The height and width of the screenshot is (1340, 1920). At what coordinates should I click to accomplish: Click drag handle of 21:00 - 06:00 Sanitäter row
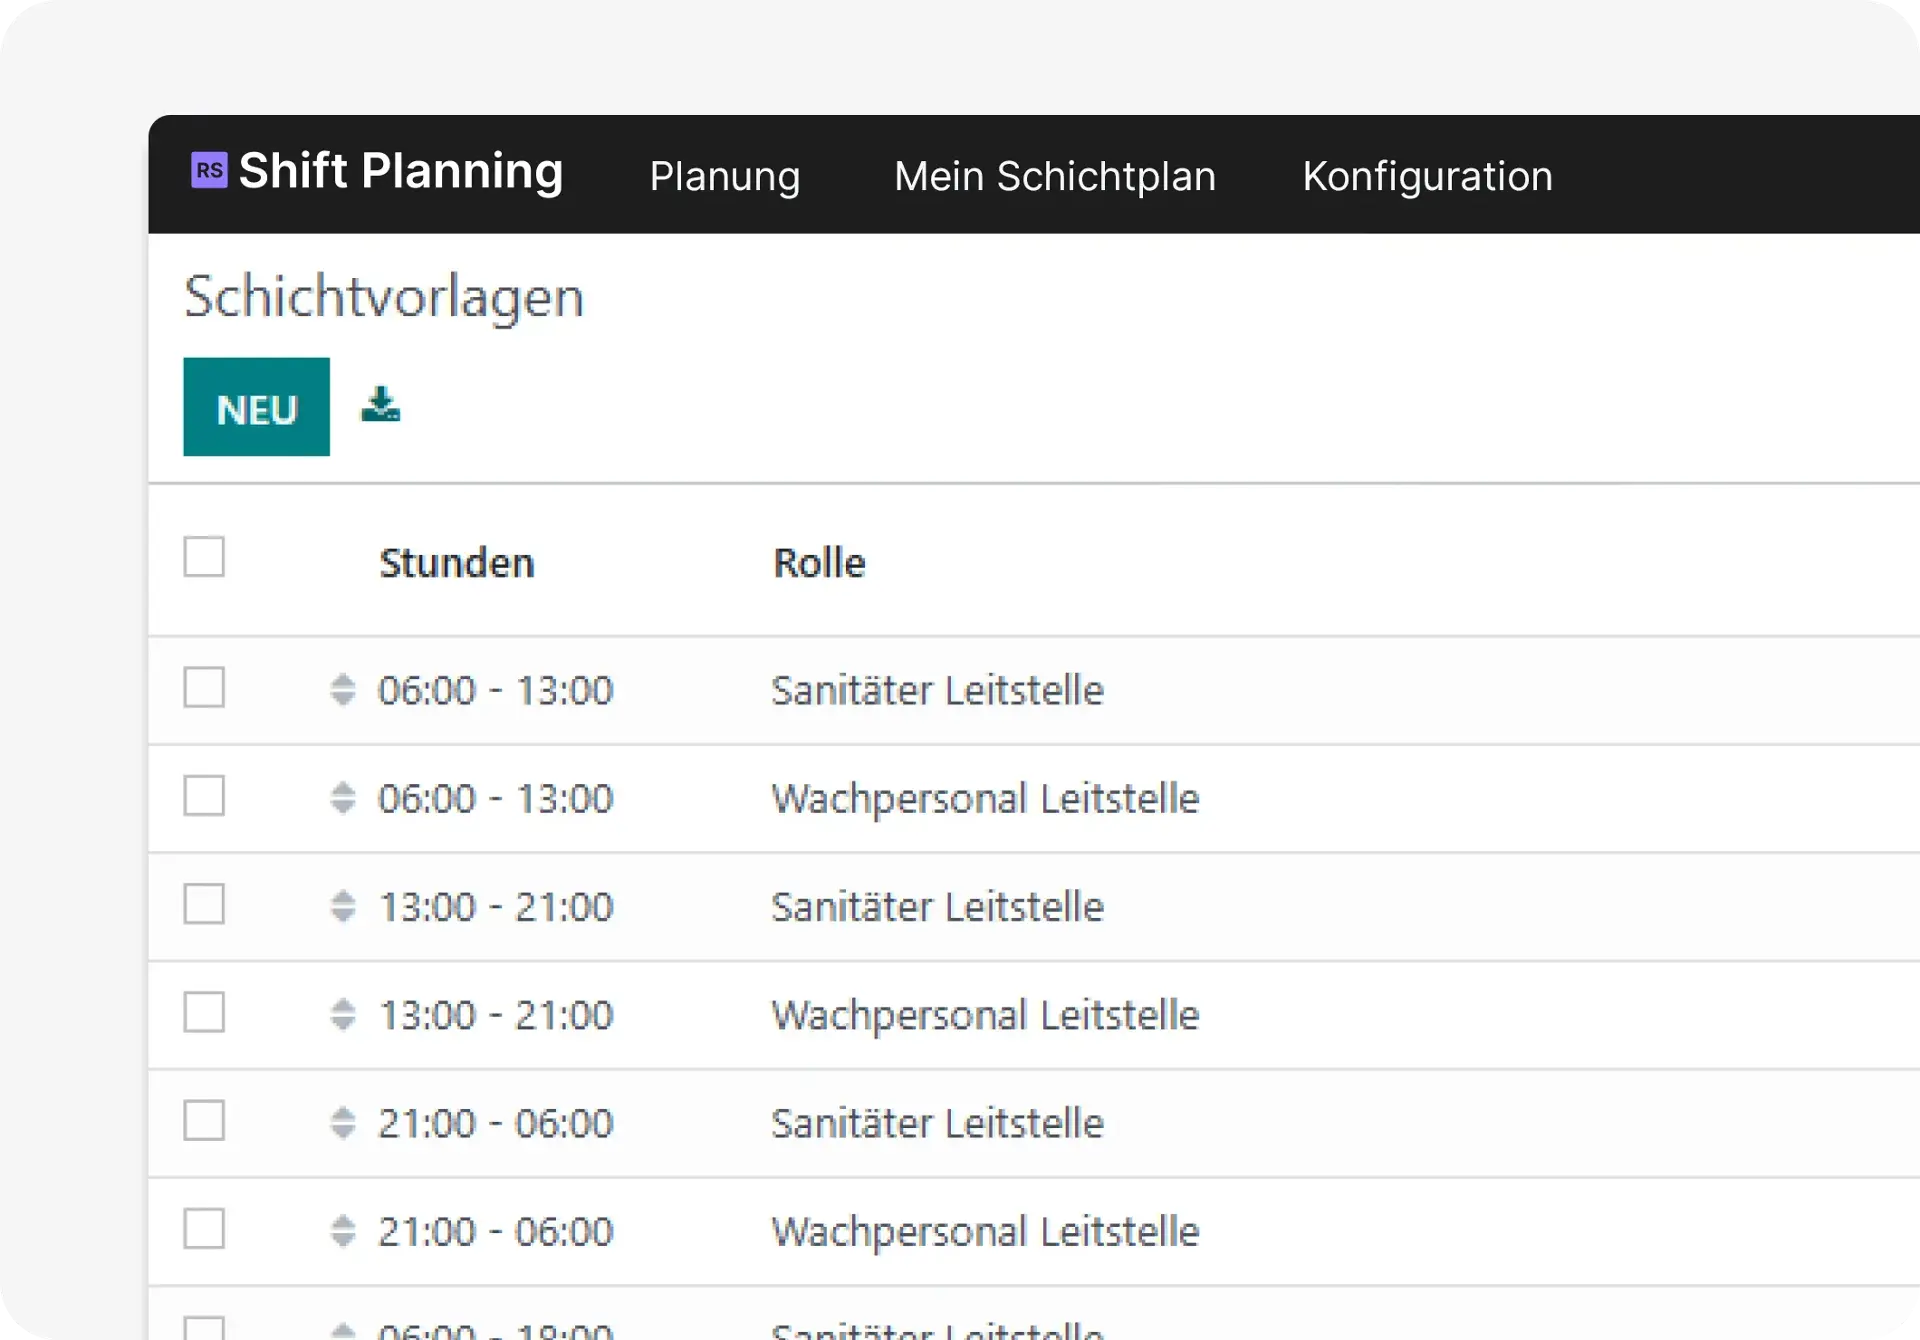click(343, 1123)
